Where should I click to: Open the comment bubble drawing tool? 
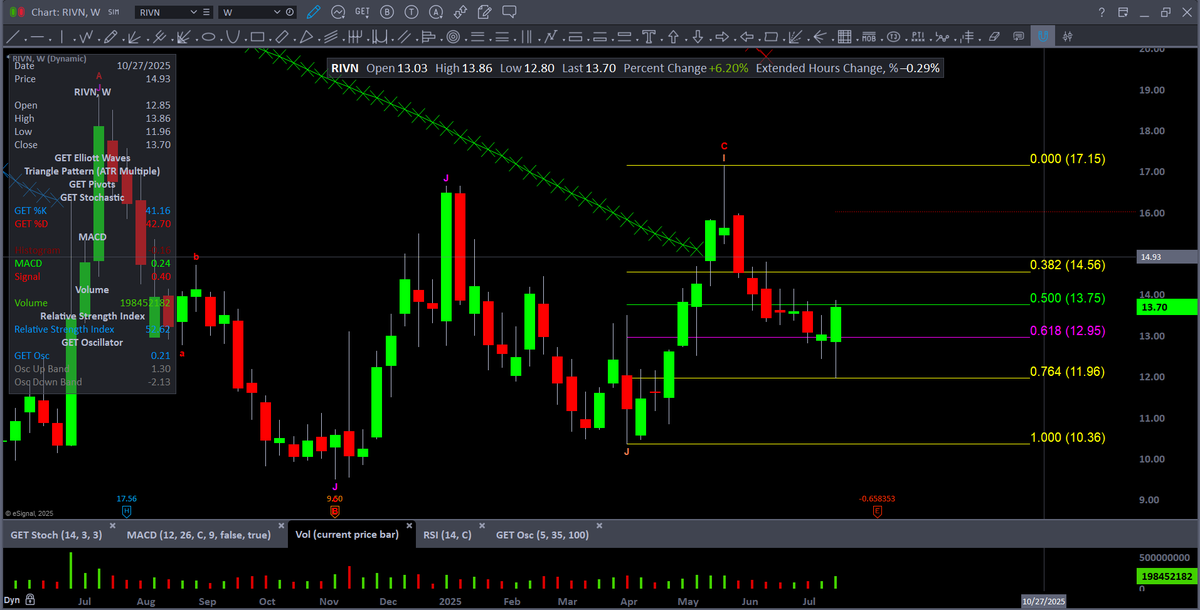(x=1018, y=37)
